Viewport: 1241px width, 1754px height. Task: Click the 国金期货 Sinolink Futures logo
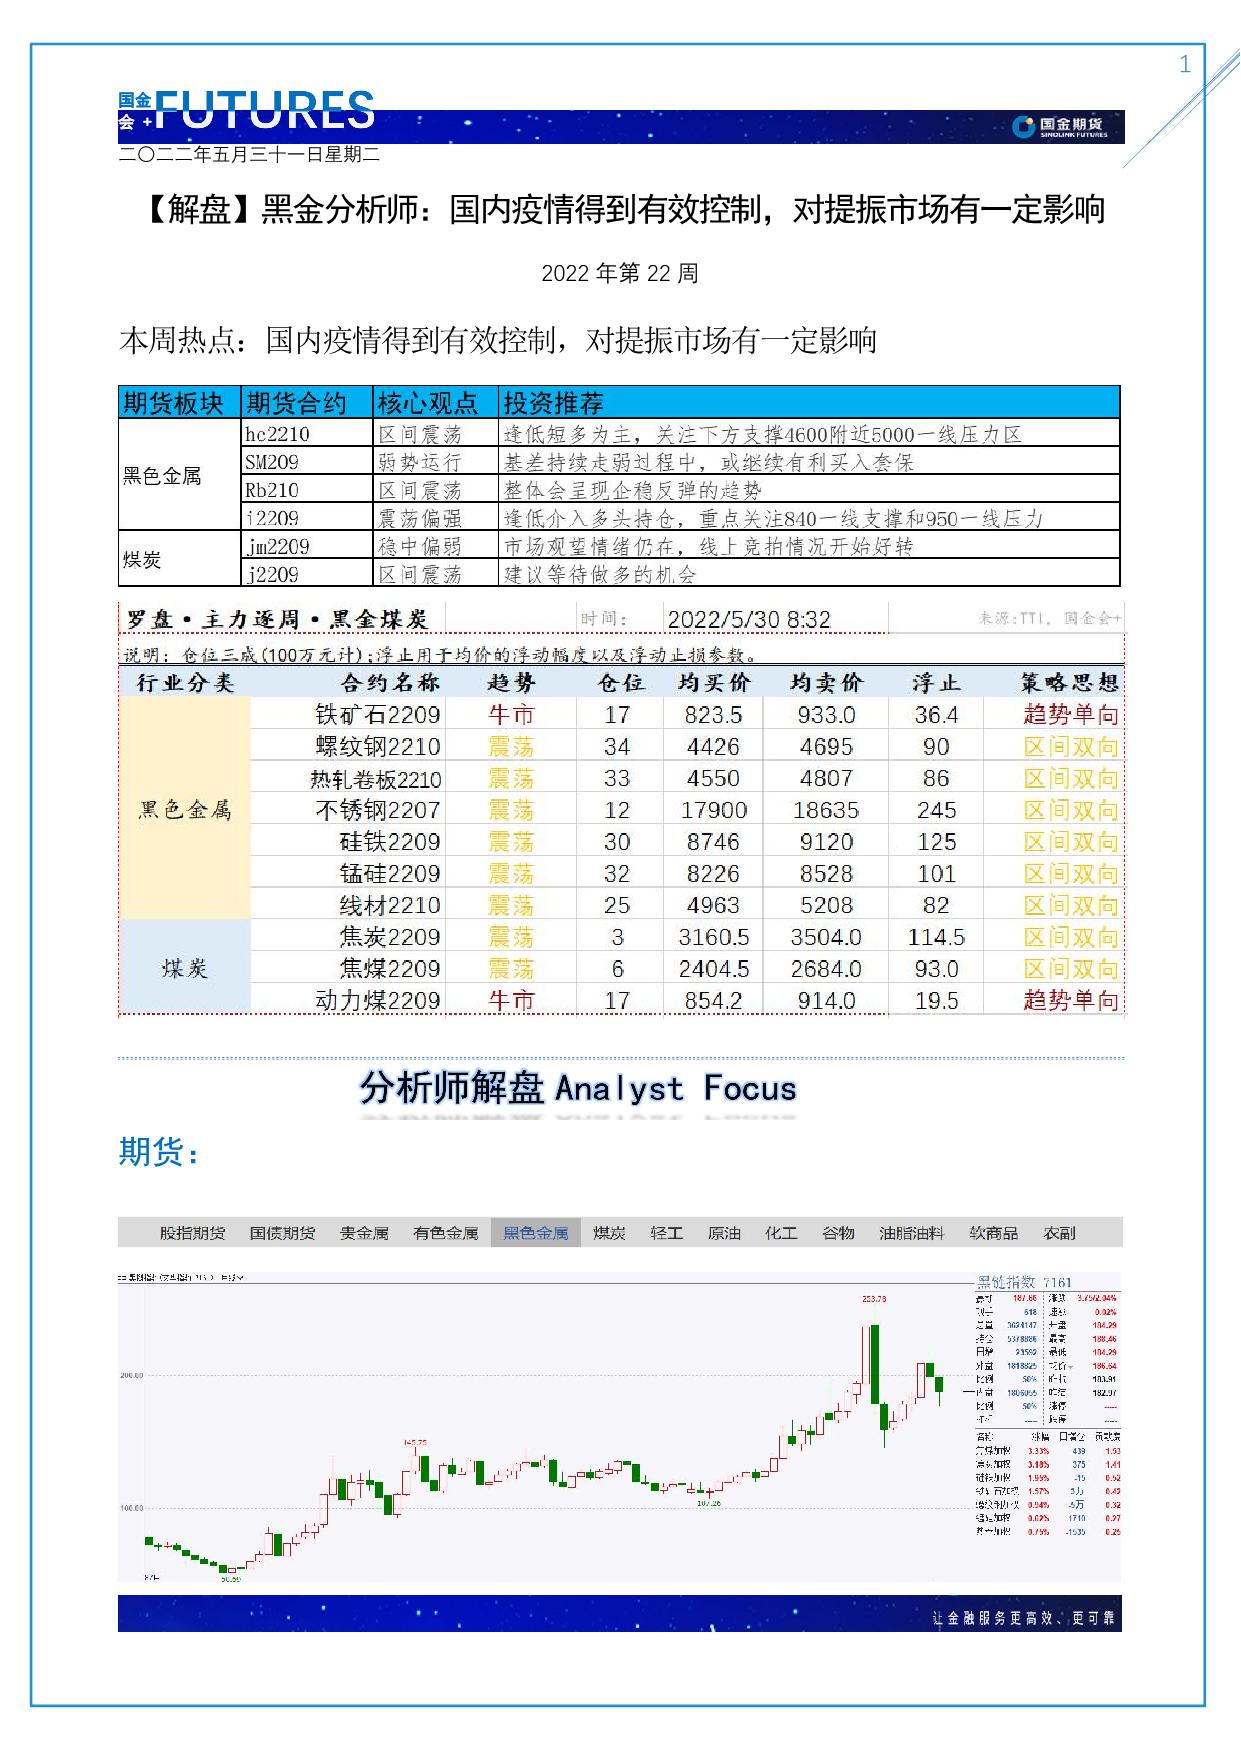click(1060, 127)
